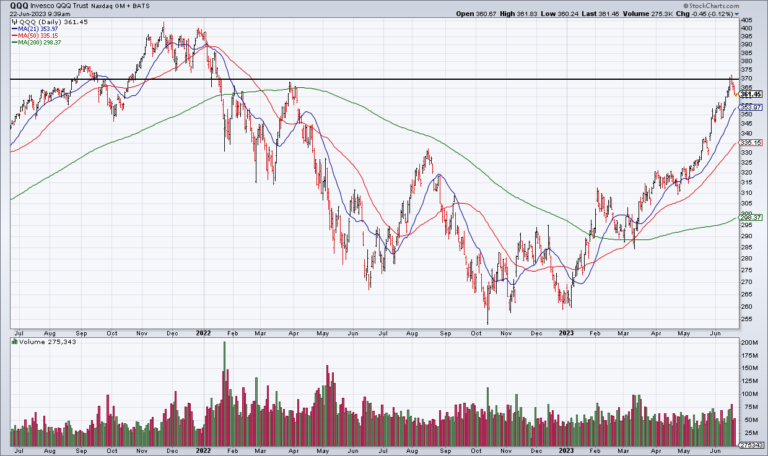Click the 2023 year marker on axis
Image resolution: width=768 pixels, height=456 pixels.
pos(566,332)
